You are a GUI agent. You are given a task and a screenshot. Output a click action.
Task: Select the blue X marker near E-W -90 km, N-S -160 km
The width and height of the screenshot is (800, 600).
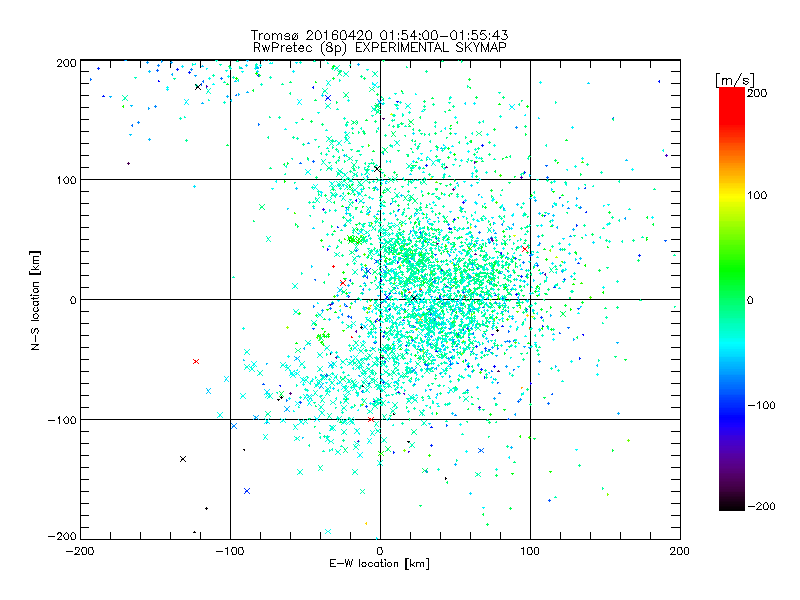pos(247,491)
